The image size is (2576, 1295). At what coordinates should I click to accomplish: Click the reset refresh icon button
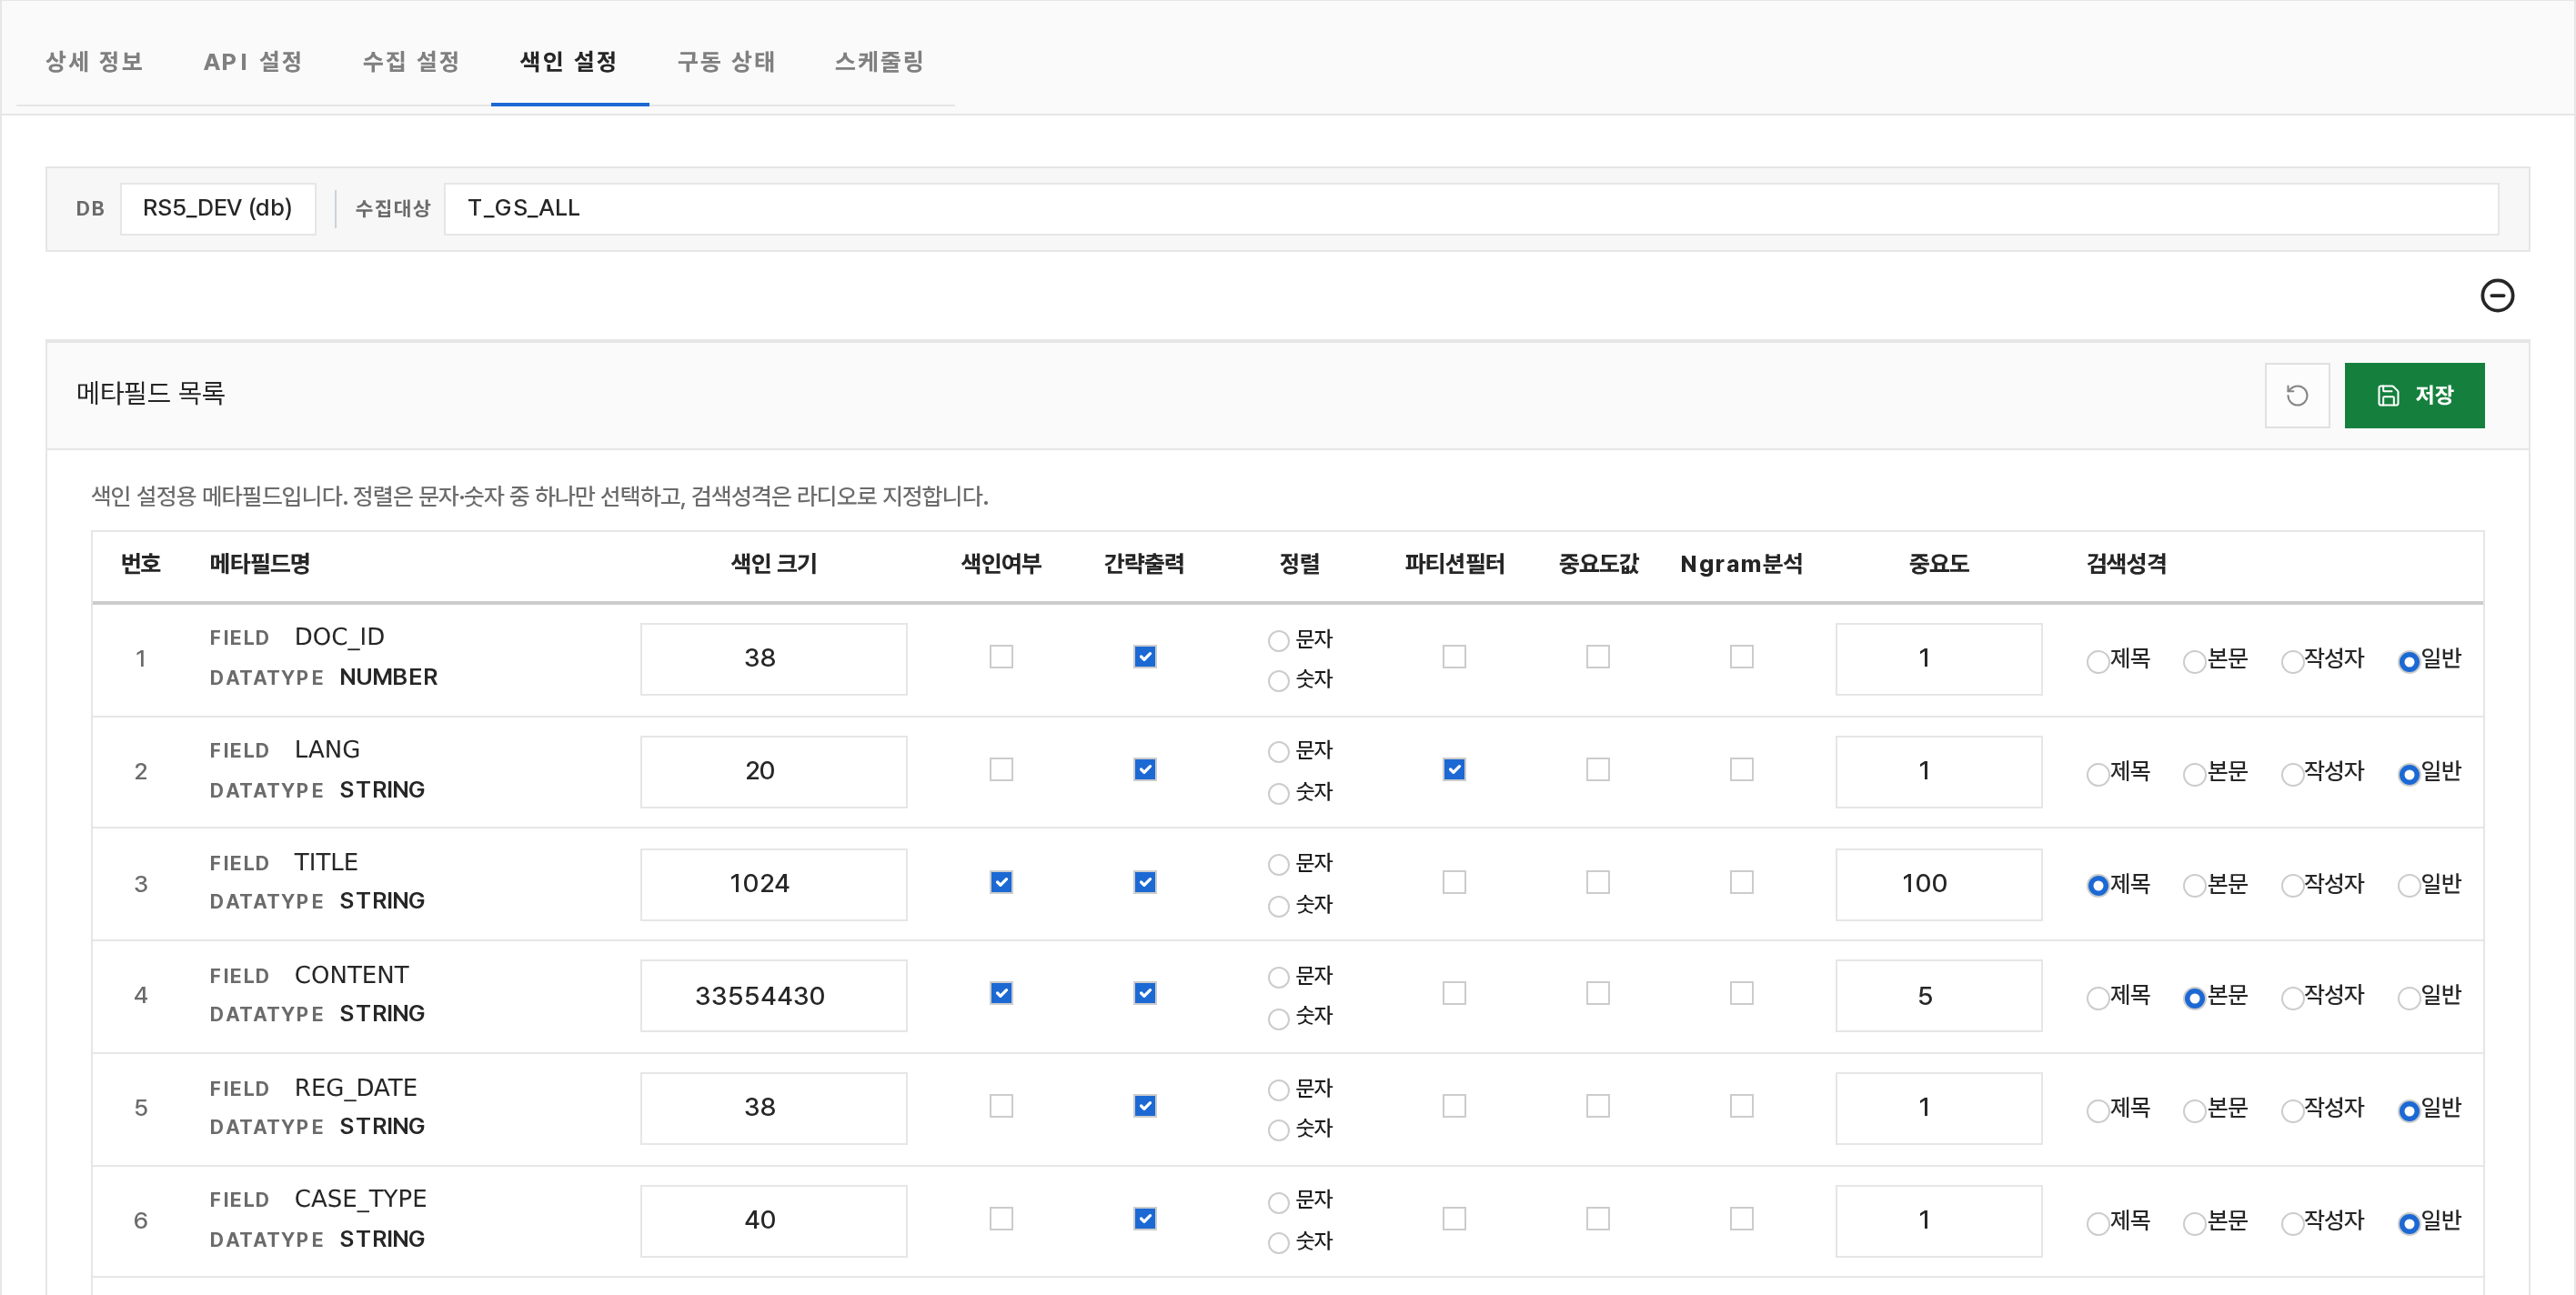click(2296, 395)
